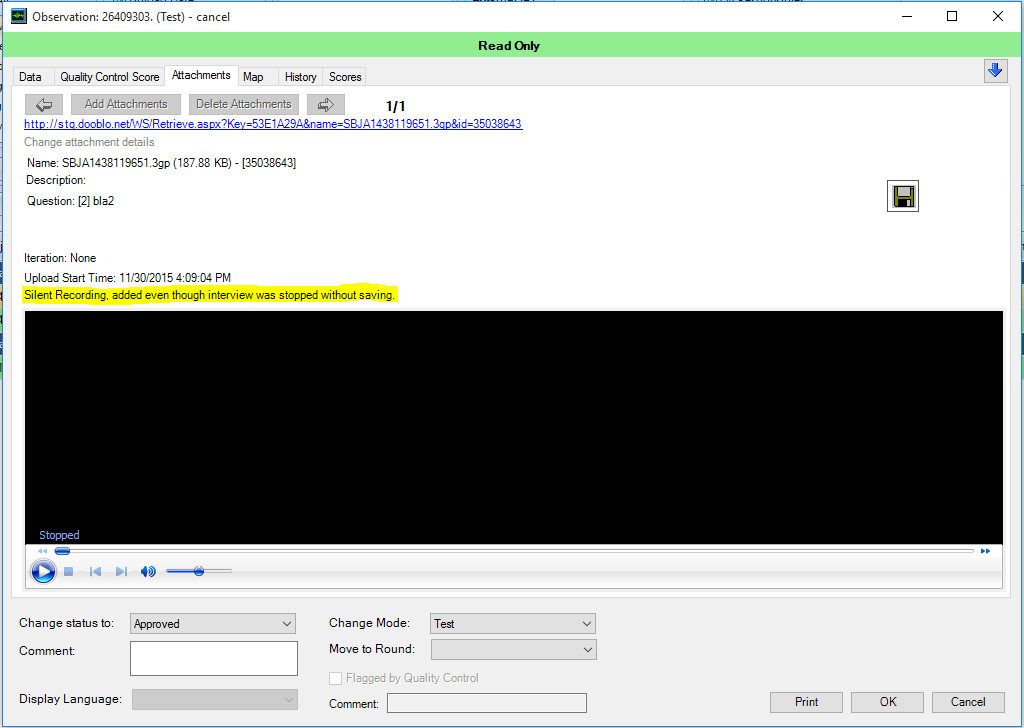The image size is (1024, 728).
Task: Click the previous attachment arrow button
Action: (x=44, y=104)
